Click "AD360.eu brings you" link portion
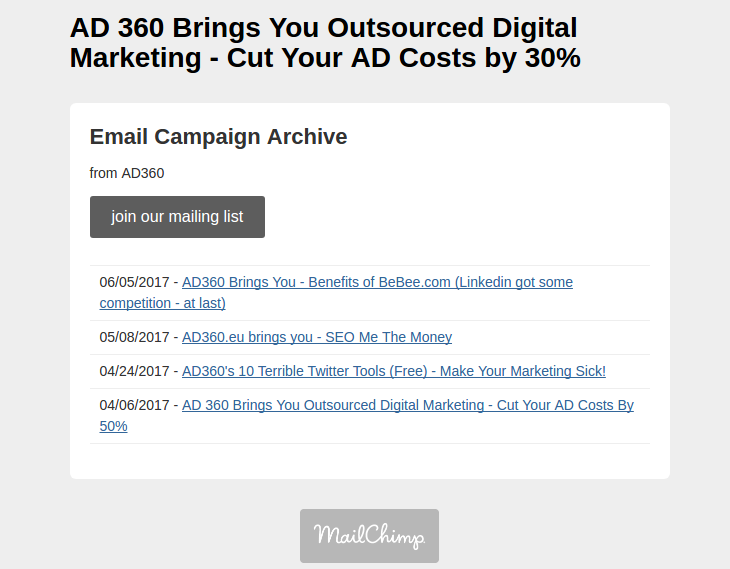This screenshot has height=569, width=730. coord(247,337)
